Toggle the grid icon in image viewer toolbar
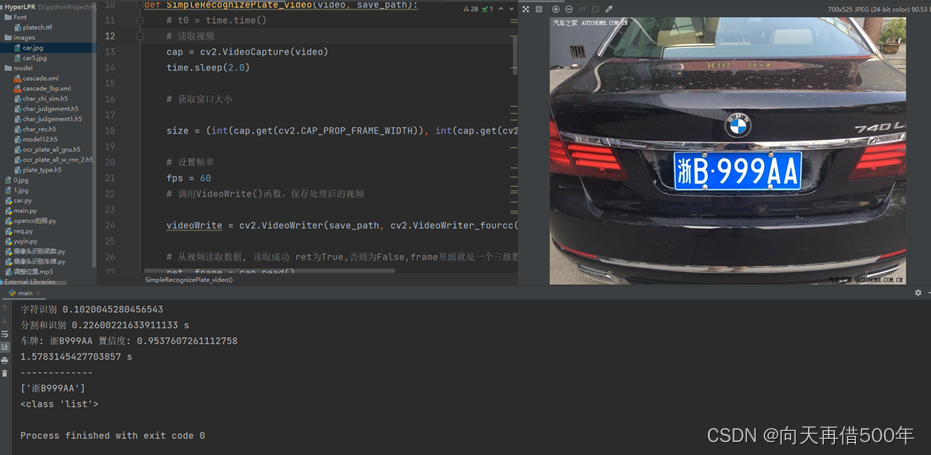This screenshot has height=455, width=931. click(x=539, y=10)
